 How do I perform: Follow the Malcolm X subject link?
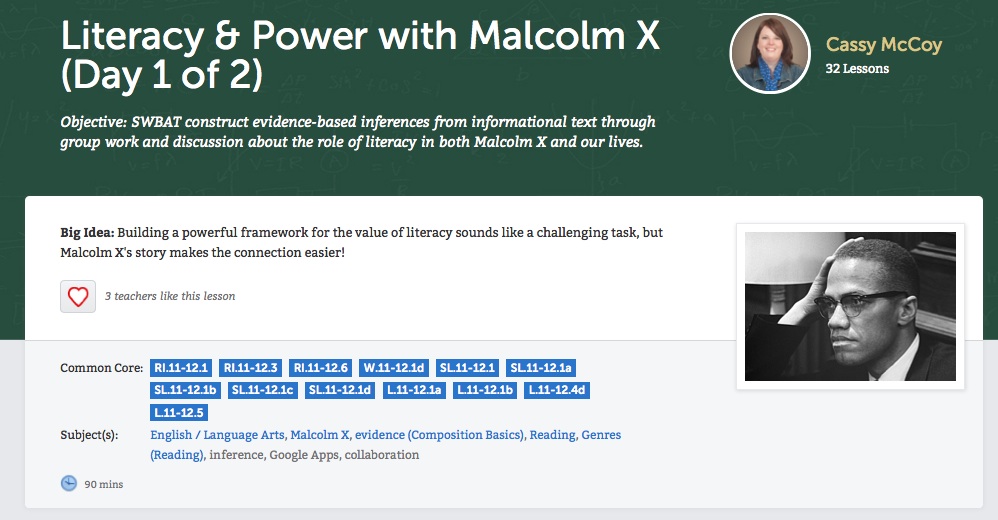point(320,435)
